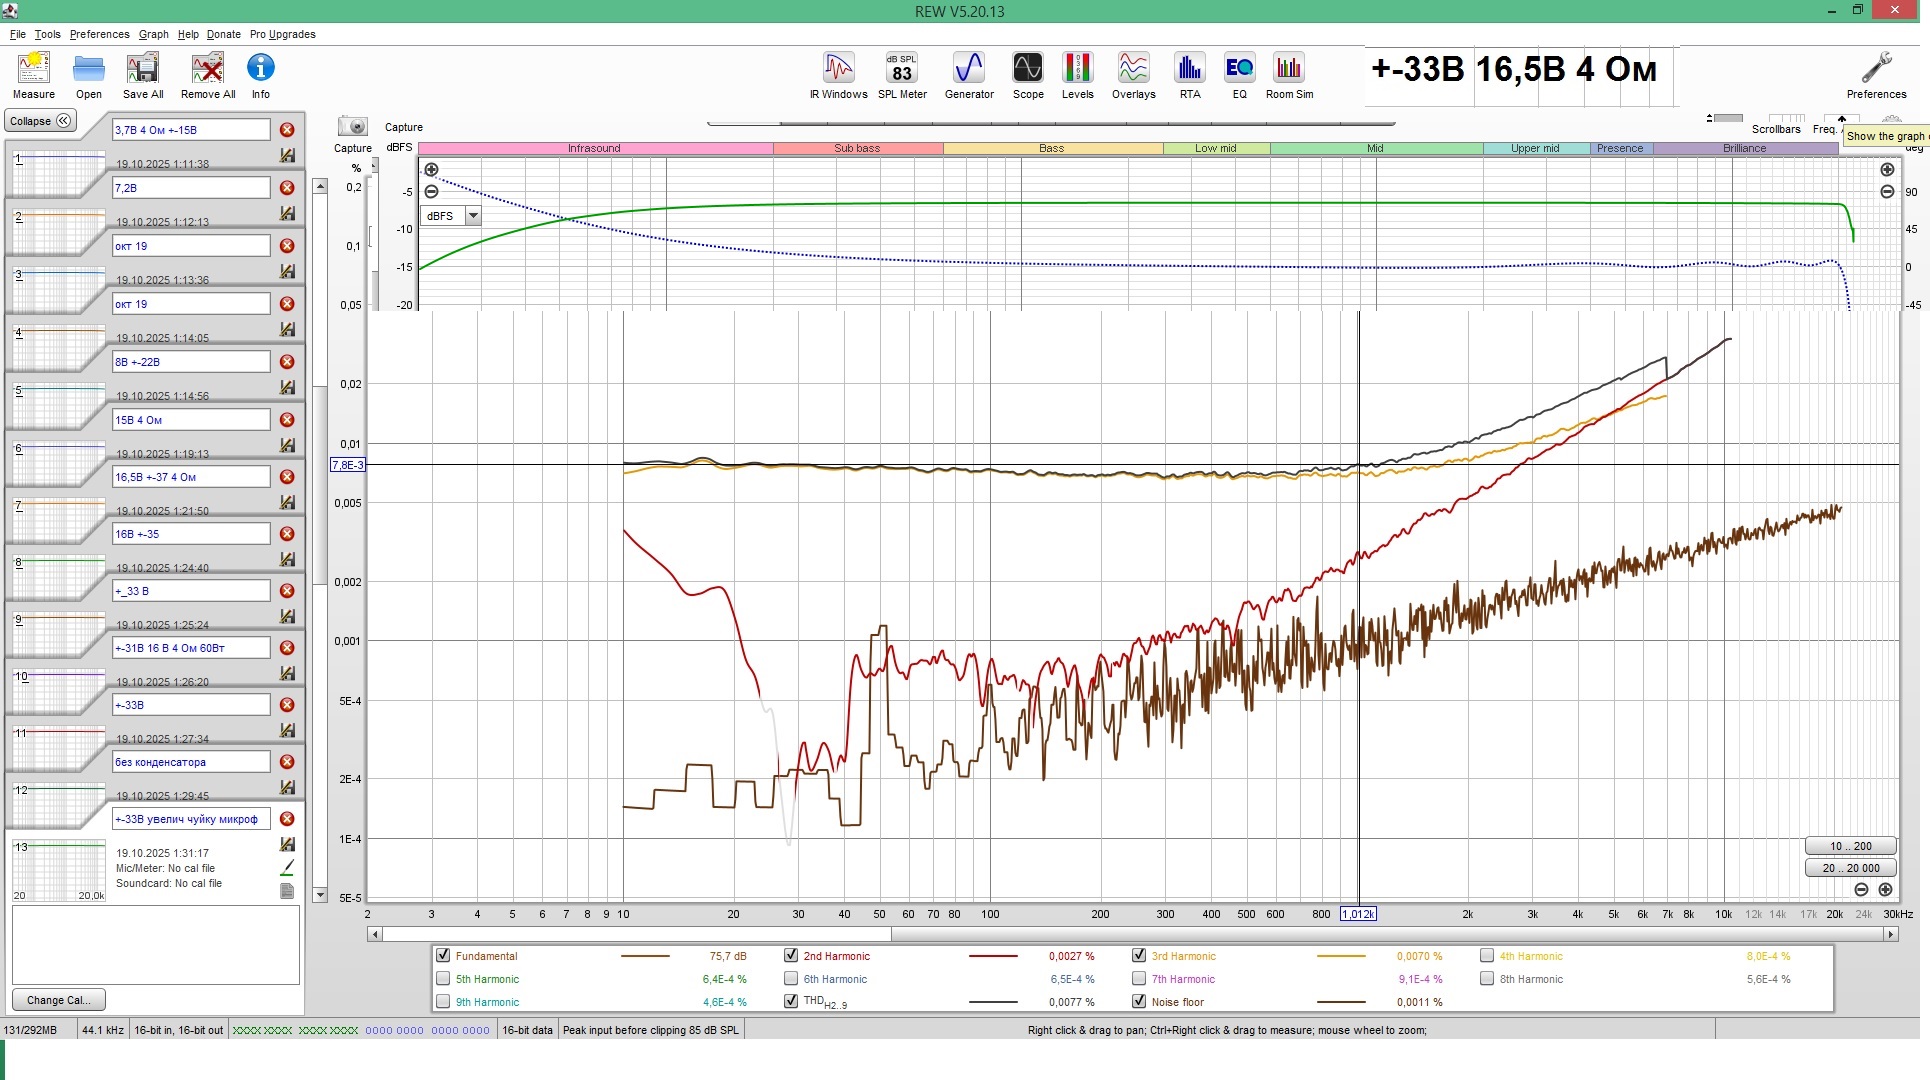Click the Change Cal... button
The height and width of the screenshot is (1080, 1930).
58,1000
